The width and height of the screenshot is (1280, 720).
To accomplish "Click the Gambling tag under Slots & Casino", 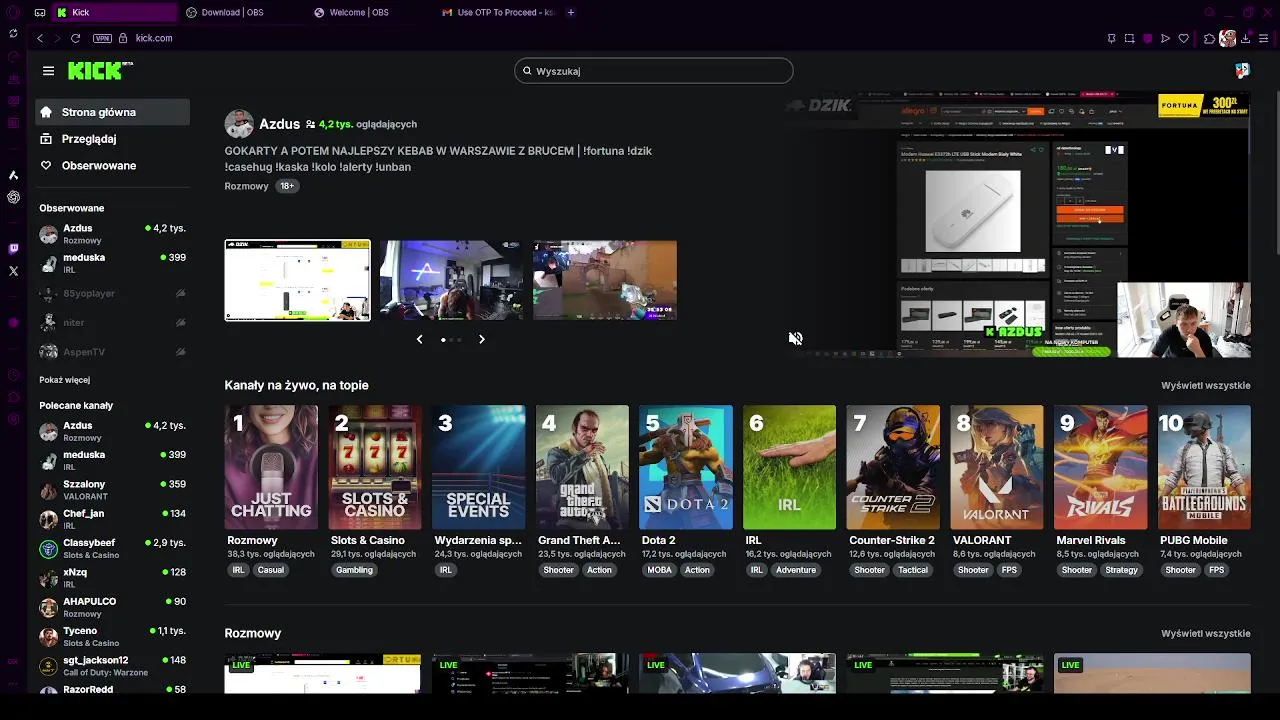I will click(x=354, y=570).
